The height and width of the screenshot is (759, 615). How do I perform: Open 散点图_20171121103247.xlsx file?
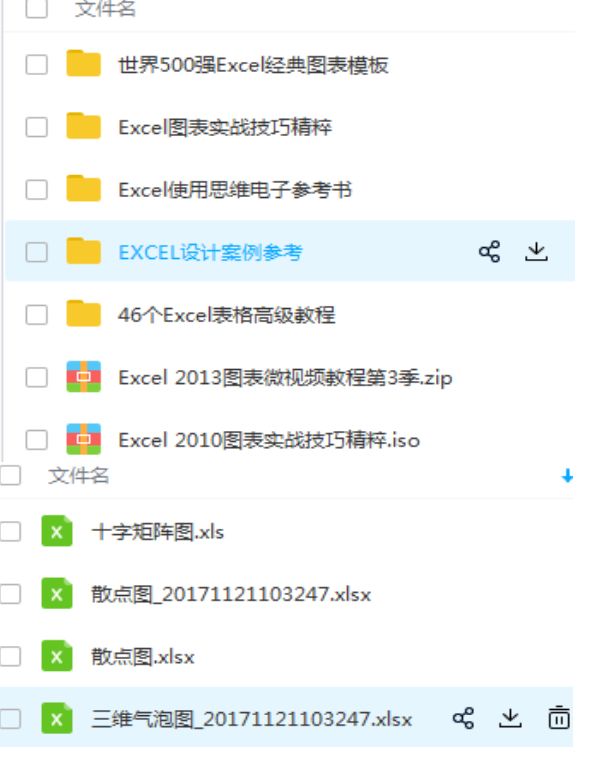coord(231,594)
